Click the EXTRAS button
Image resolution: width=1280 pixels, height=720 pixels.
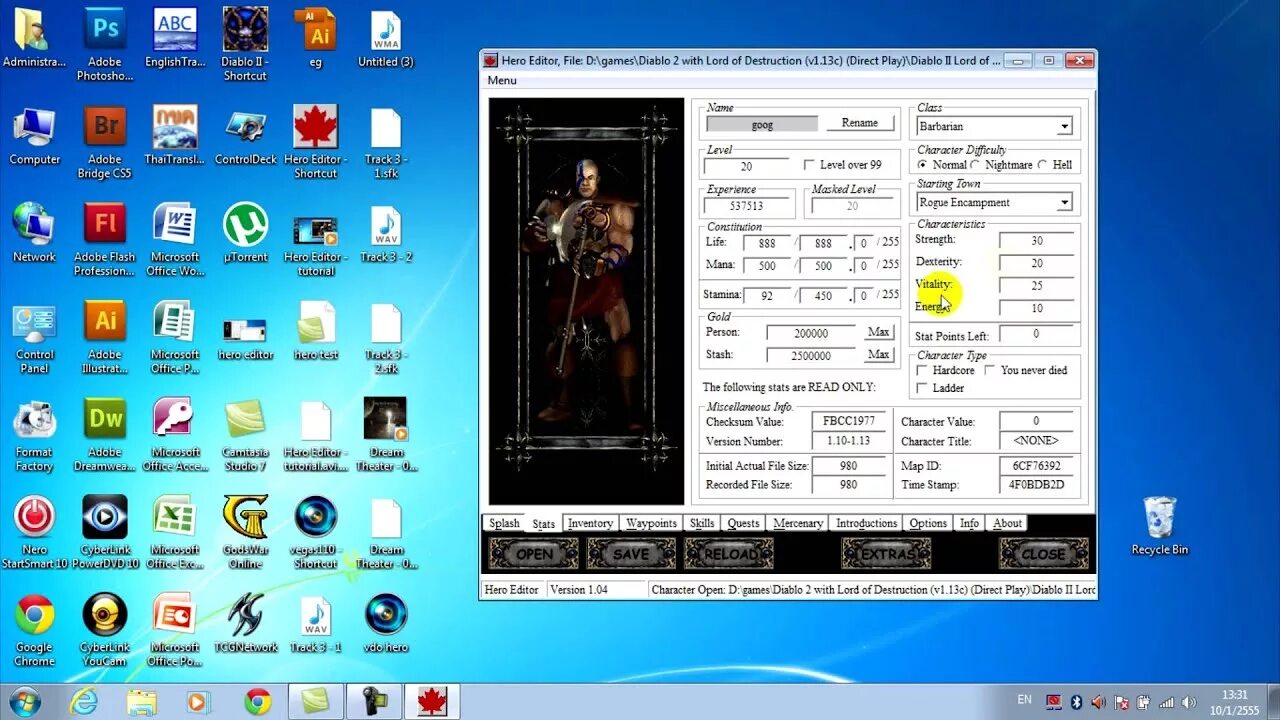click(886, 553)
